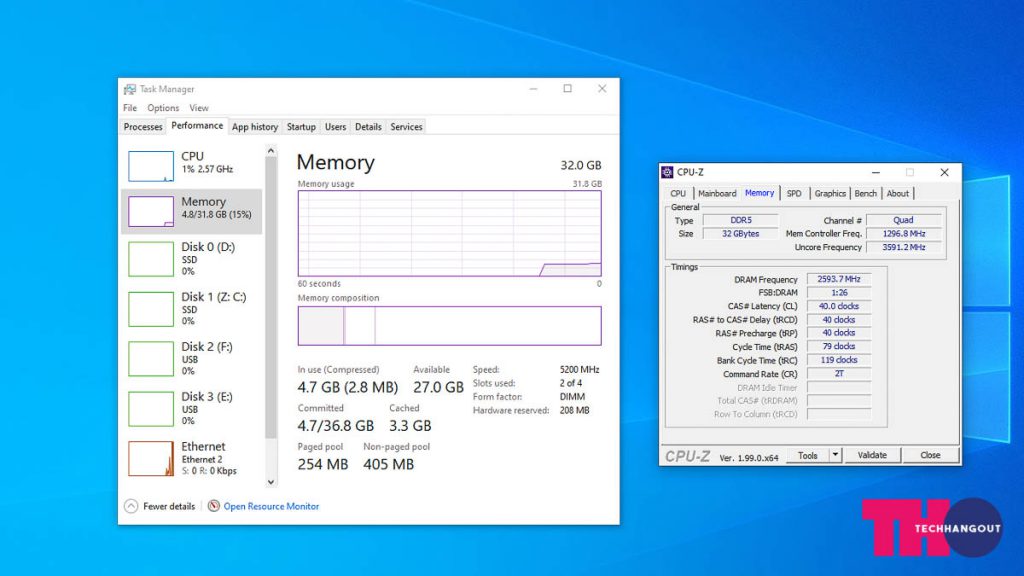Select the Performance tab in Task Manager
Image resolution: width=1024 pixels, height=576 pixels.
(x=197, y=125)
